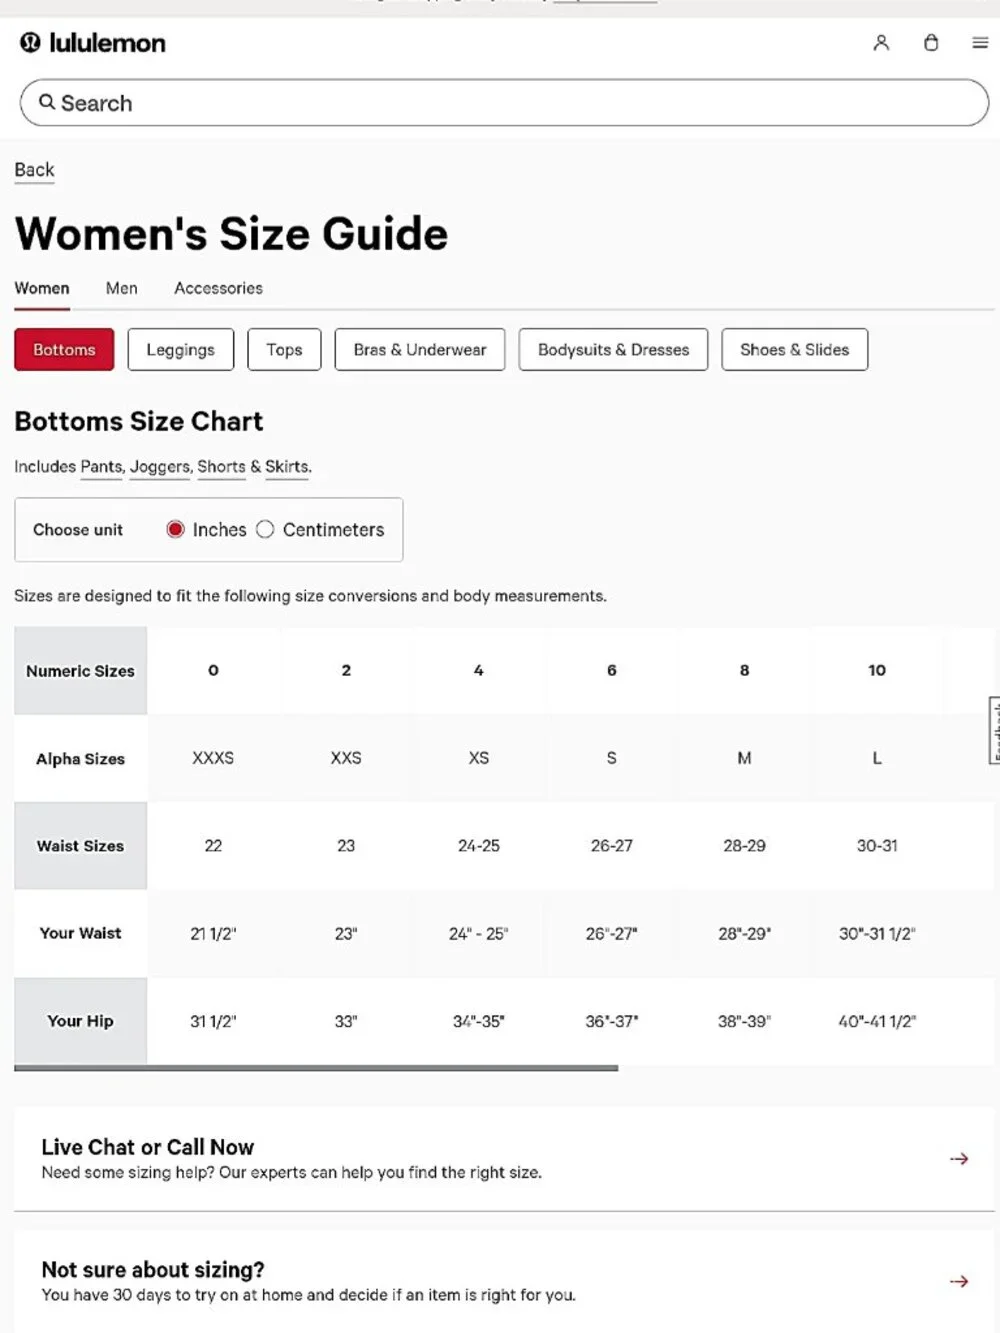Open the Feedback side tab

(x=994, y=730)
